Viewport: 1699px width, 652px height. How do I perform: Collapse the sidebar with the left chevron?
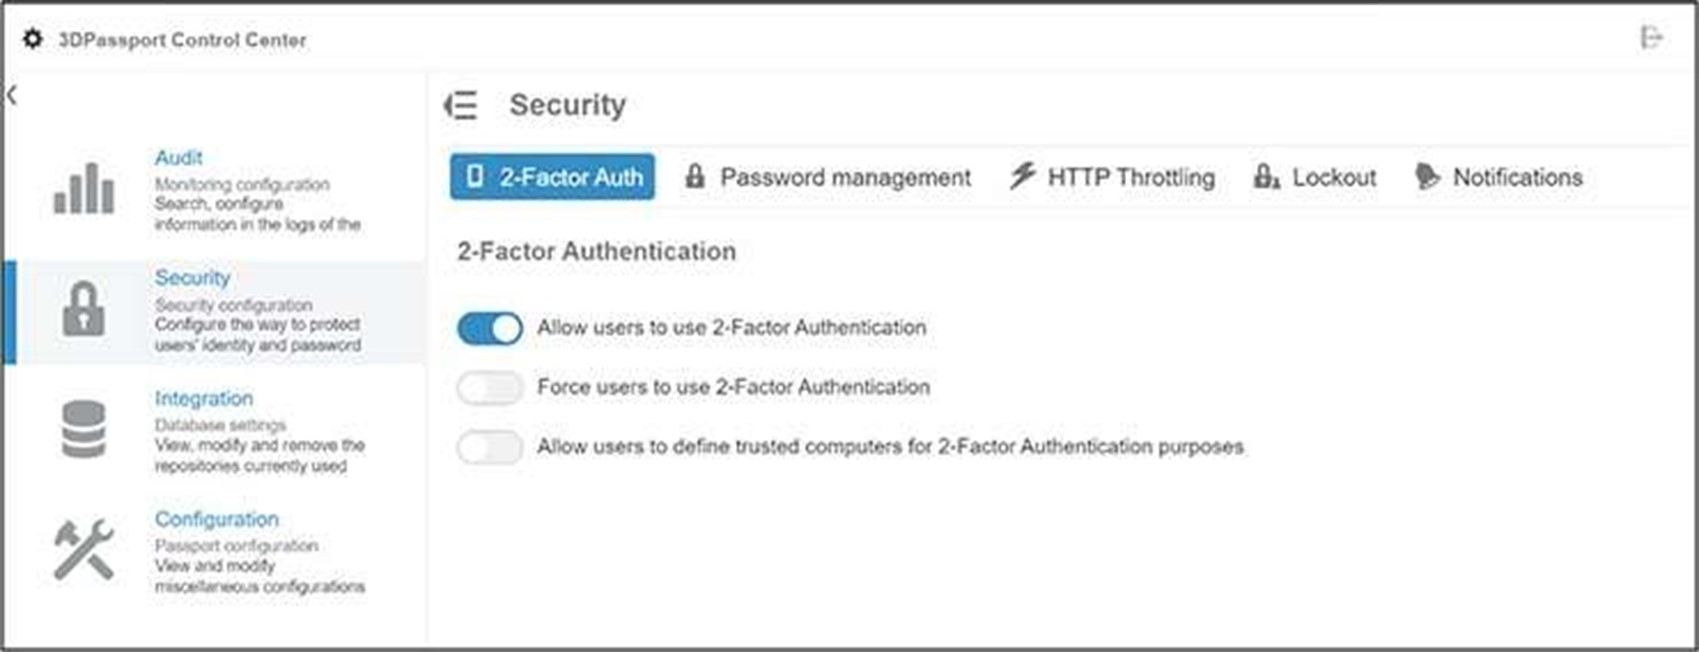pos(12,95)
